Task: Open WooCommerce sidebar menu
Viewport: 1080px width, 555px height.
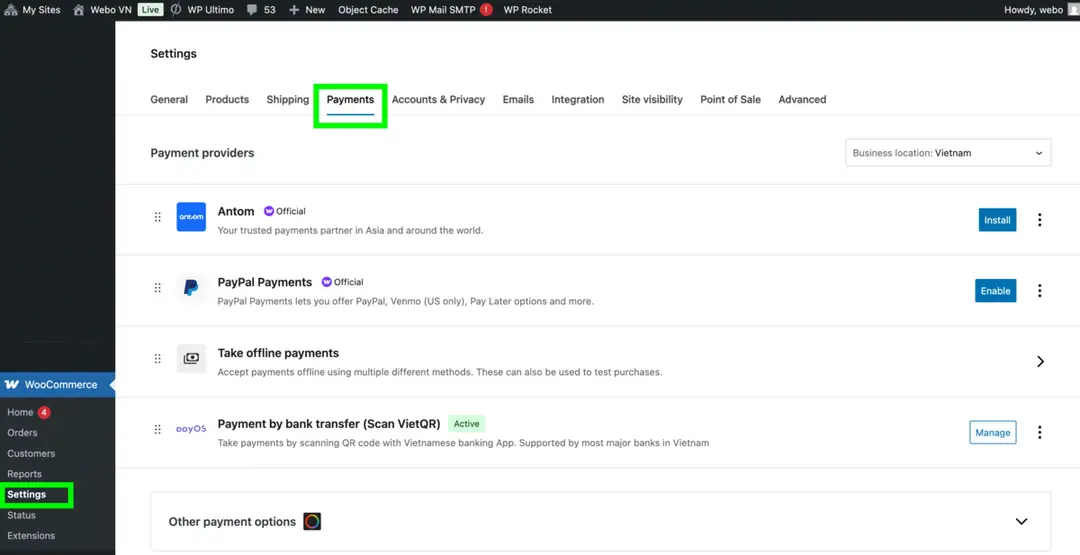Action: pos(57,384)
